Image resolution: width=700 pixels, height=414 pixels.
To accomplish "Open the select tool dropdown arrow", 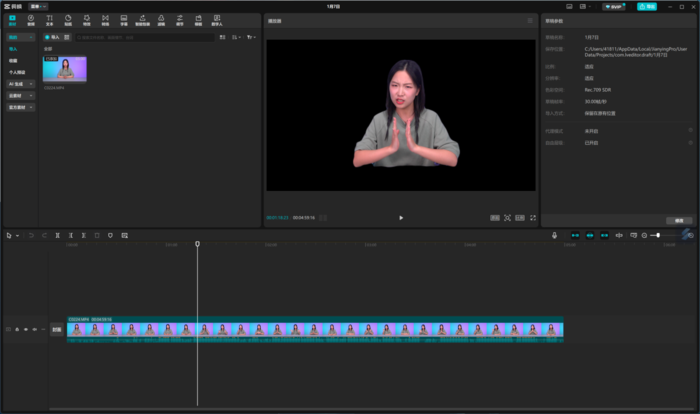I will coord(17,235).
